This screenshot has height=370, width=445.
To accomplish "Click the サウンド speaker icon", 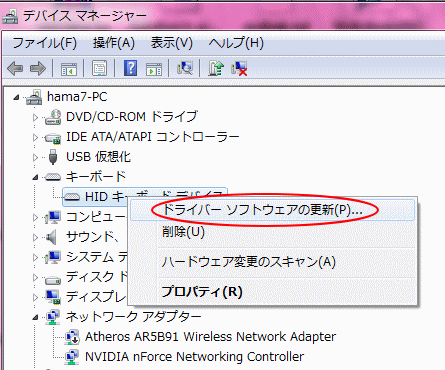I will (x=51, y=237).
